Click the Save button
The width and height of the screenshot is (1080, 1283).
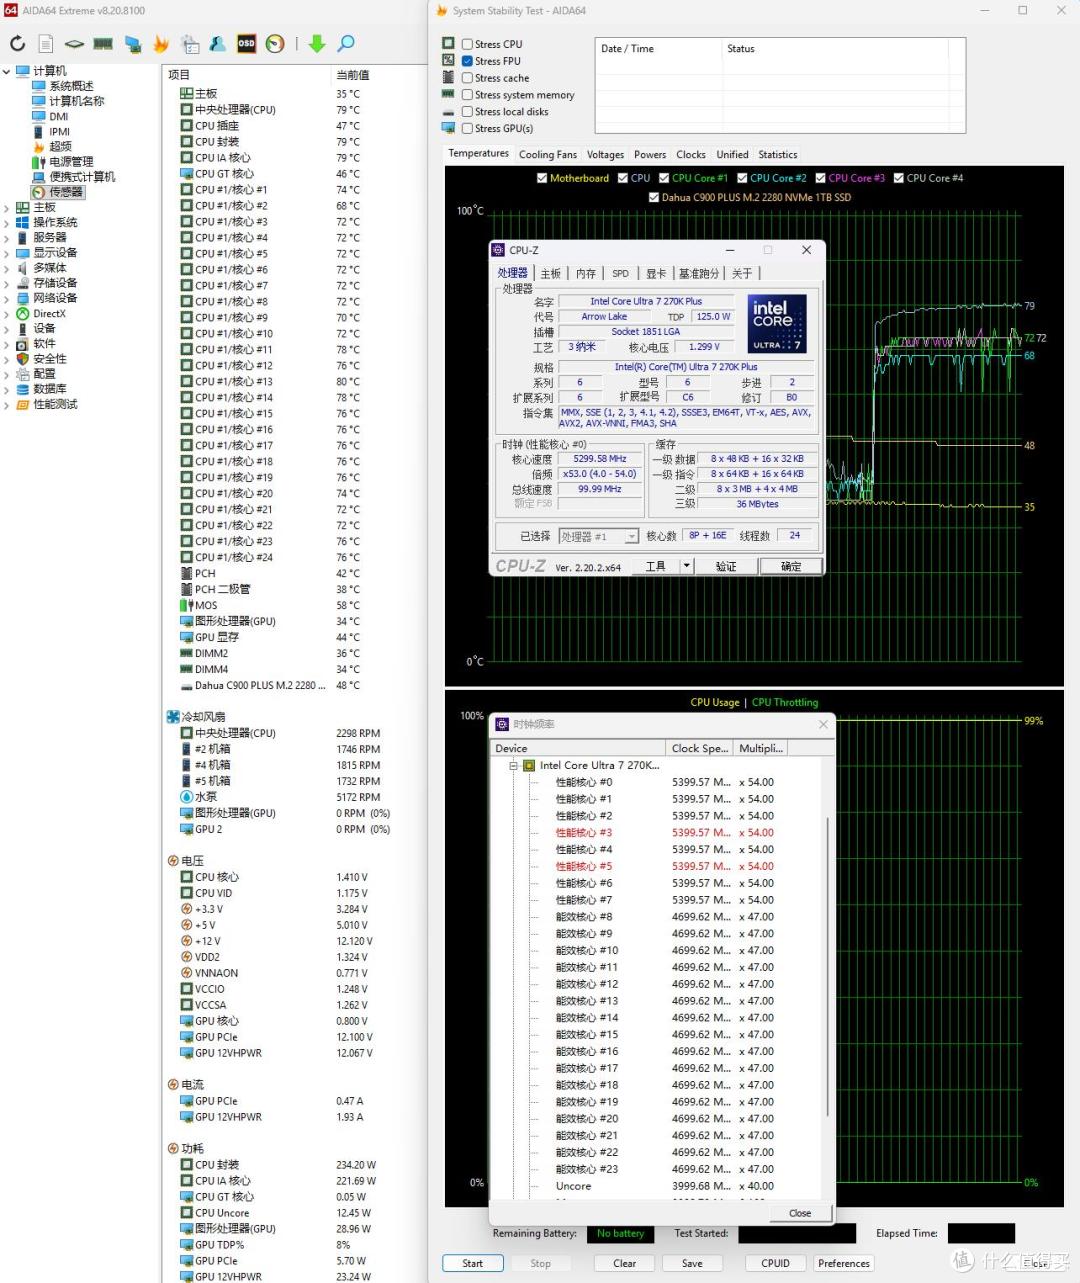(x=692, y=1263)
